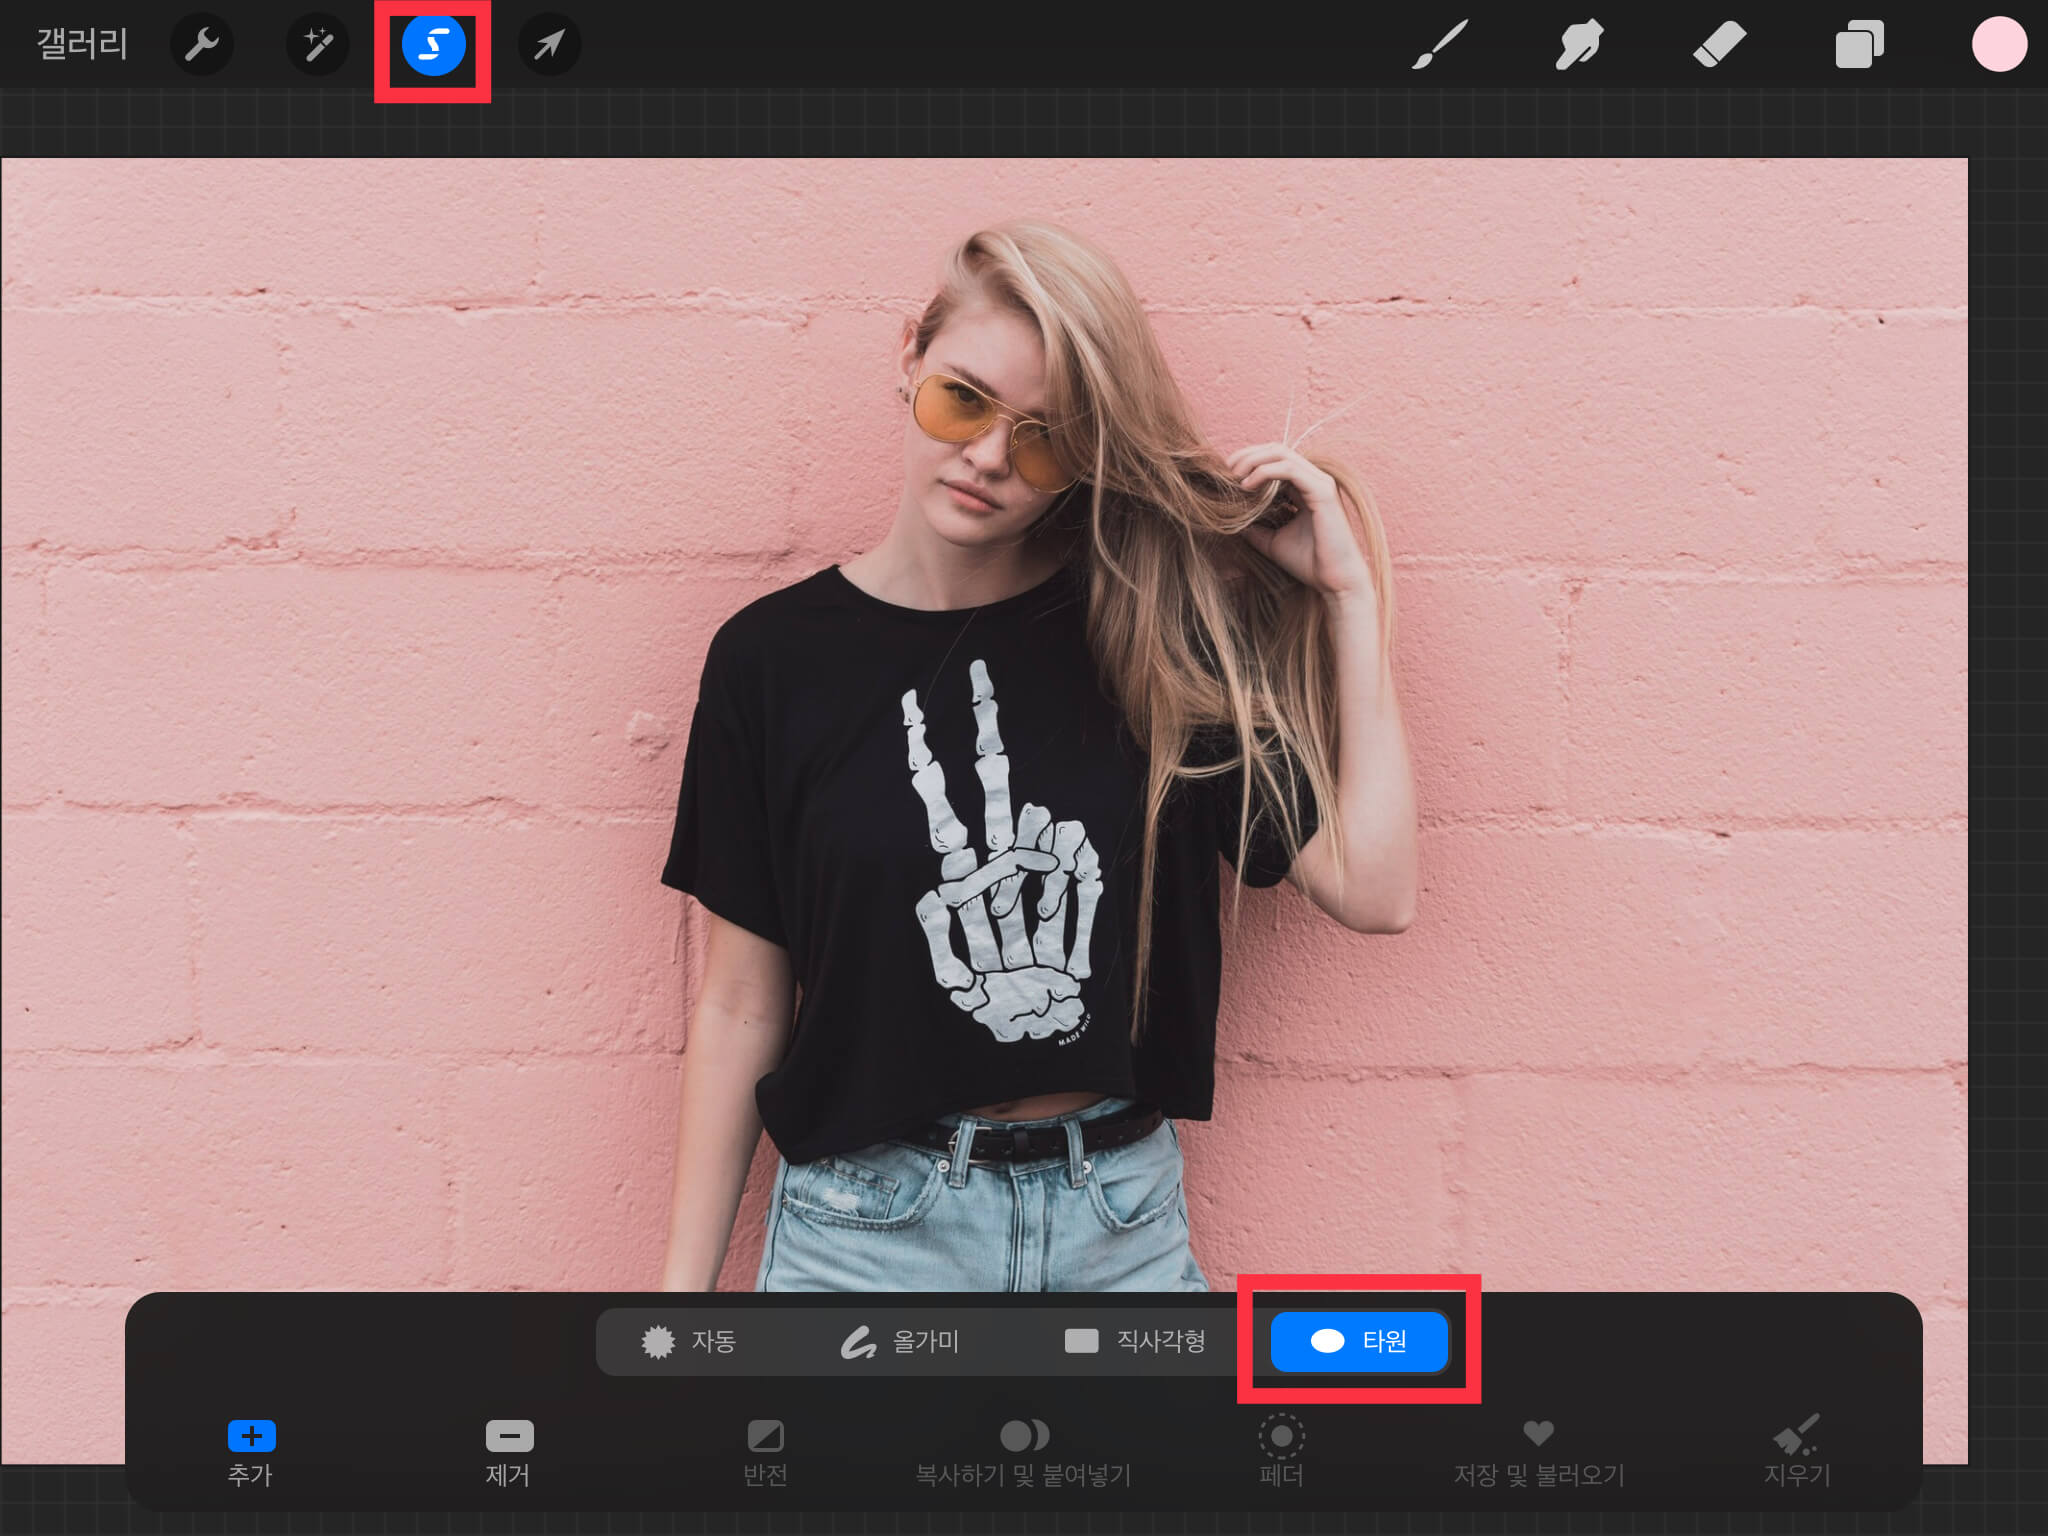Screen dimensions: 2048x1536
Task: Open the Layers panel
Action: [x=1859, y=45]
